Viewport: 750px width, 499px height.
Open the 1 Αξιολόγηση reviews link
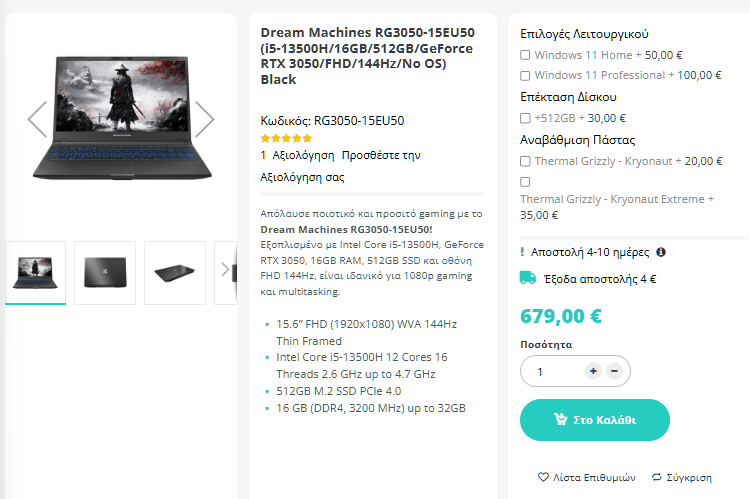point(297,155)
